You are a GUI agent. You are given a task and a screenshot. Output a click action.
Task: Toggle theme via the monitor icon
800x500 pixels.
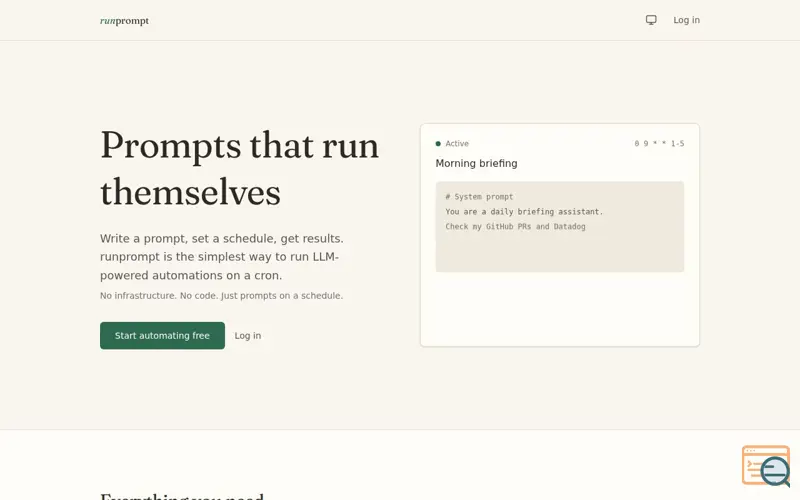pos(651,20)
